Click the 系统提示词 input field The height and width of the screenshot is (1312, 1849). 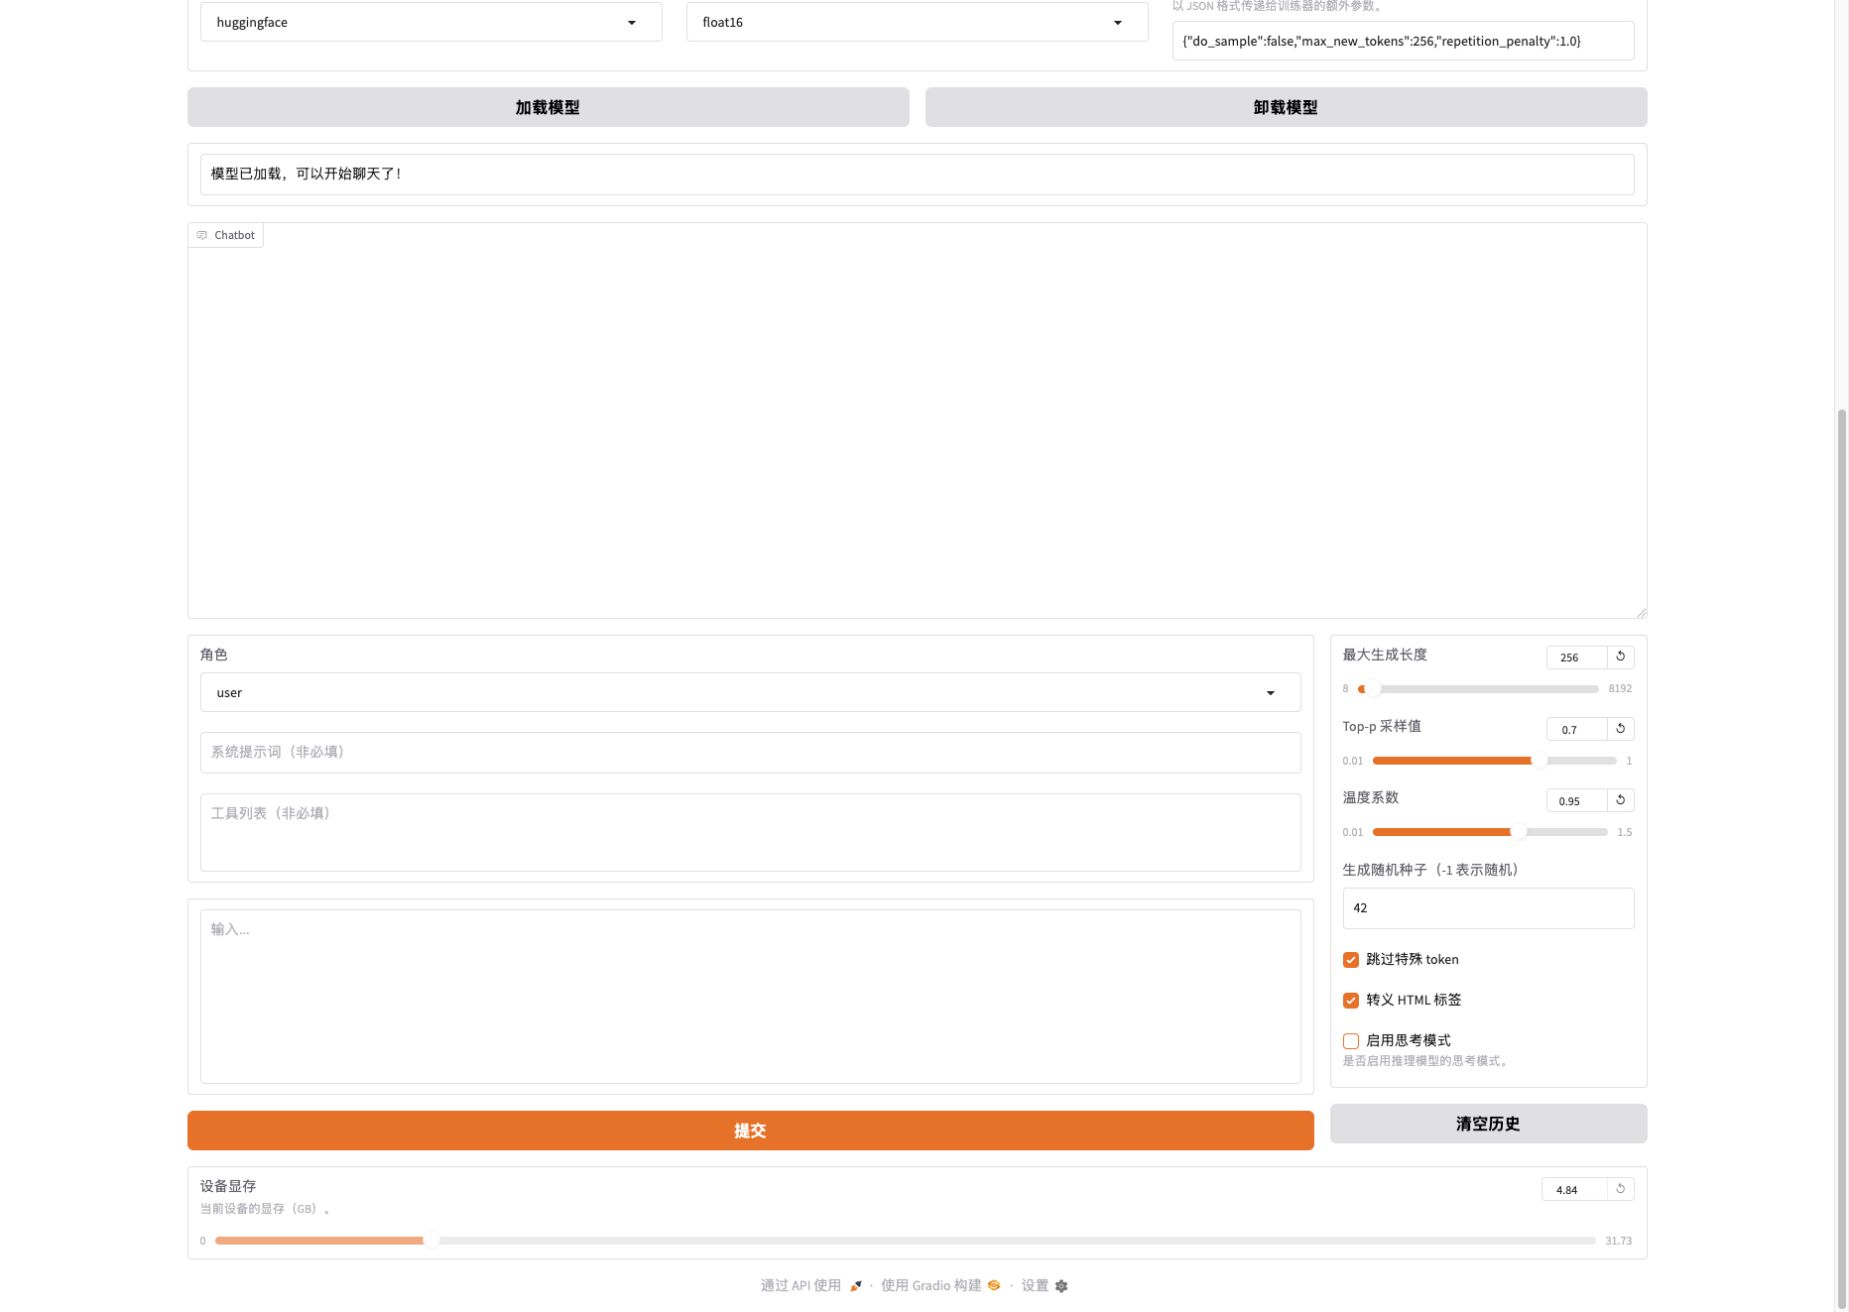(750, 753)
